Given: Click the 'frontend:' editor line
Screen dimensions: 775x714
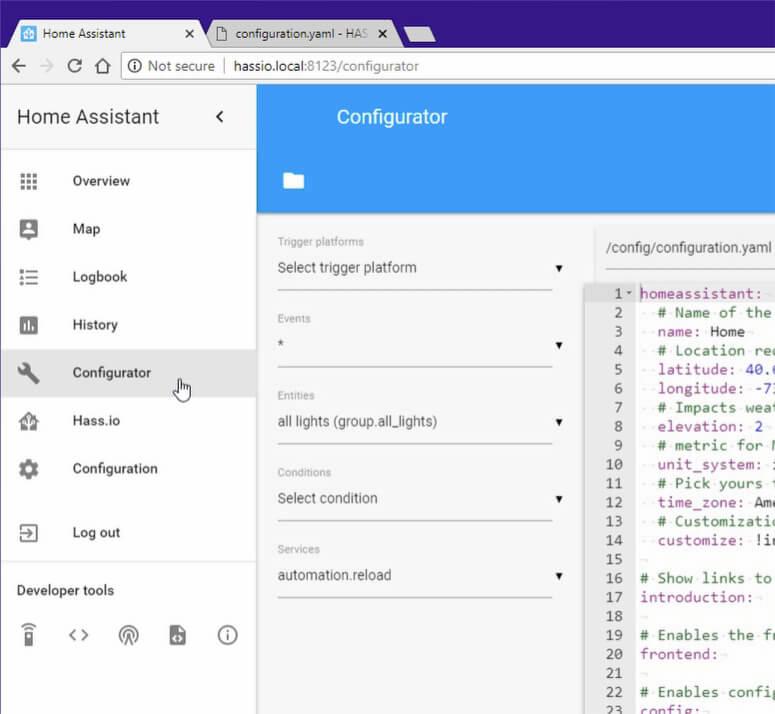Looking at the screenshot, I should pyautogui.click(x=679, y=654).
